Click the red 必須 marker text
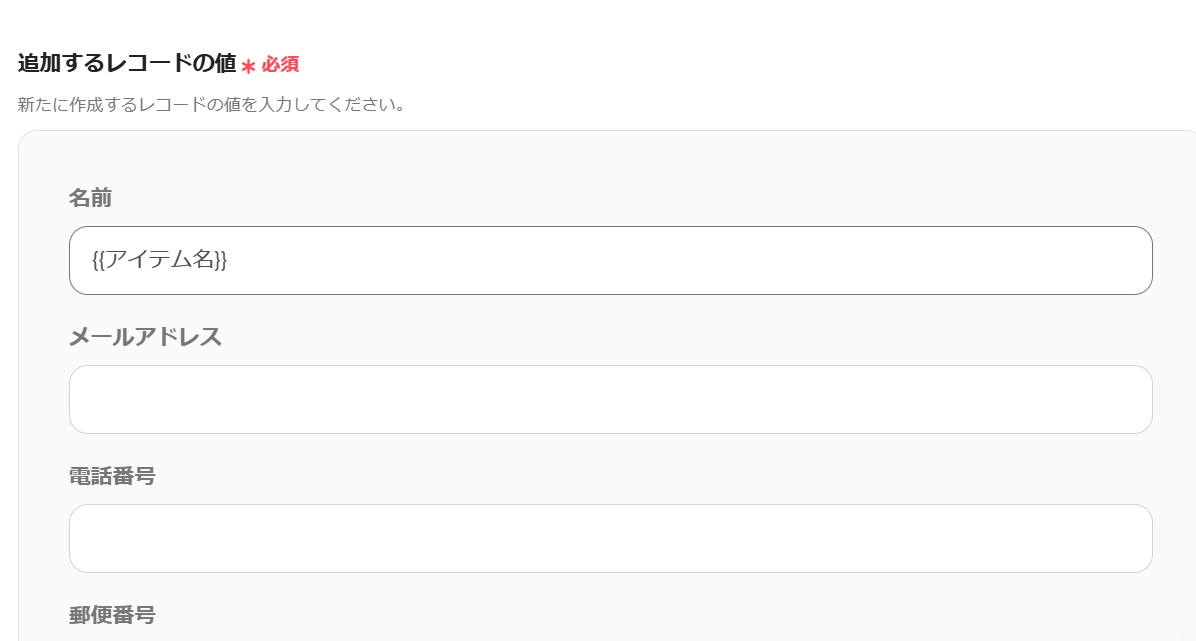 (280, 64)
